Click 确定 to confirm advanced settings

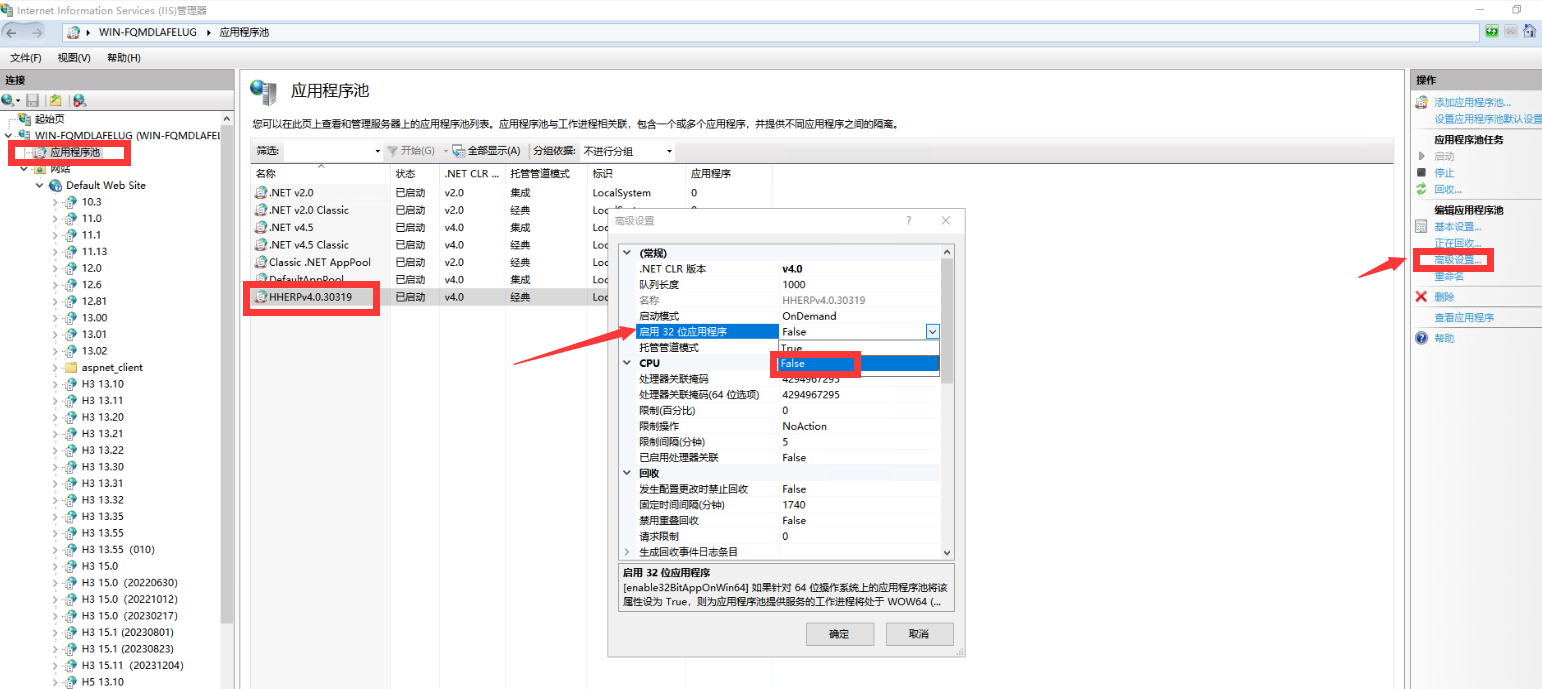coord(839,634)
